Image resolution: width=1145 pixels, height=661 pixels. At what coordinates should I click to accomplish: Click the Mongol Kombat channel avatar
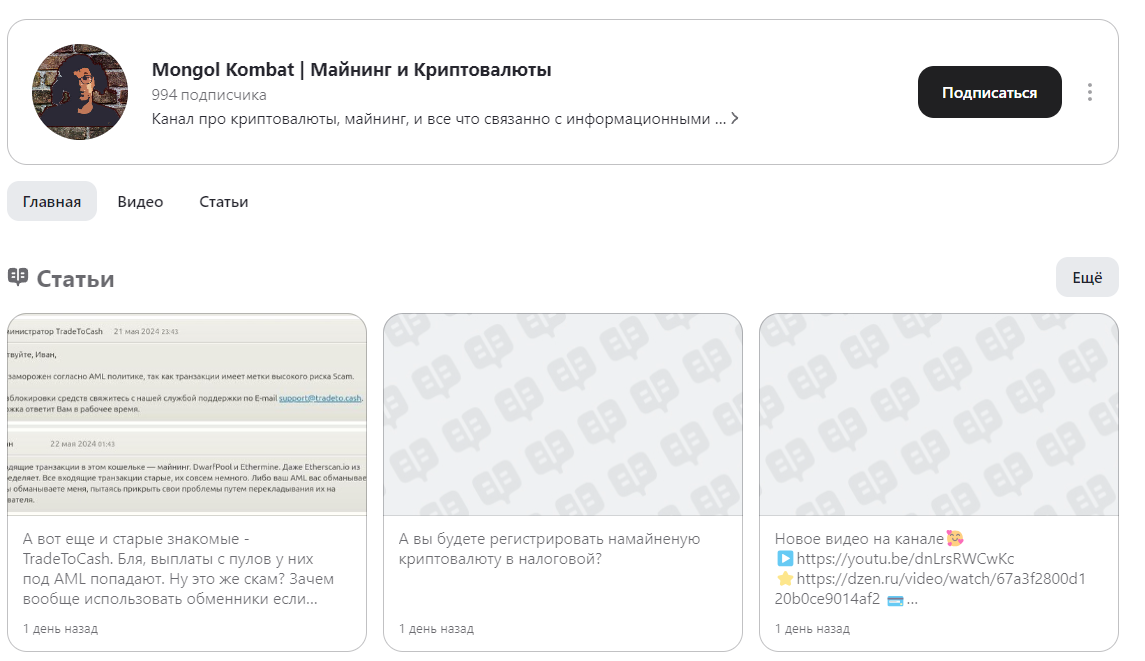tap(80, 92)
